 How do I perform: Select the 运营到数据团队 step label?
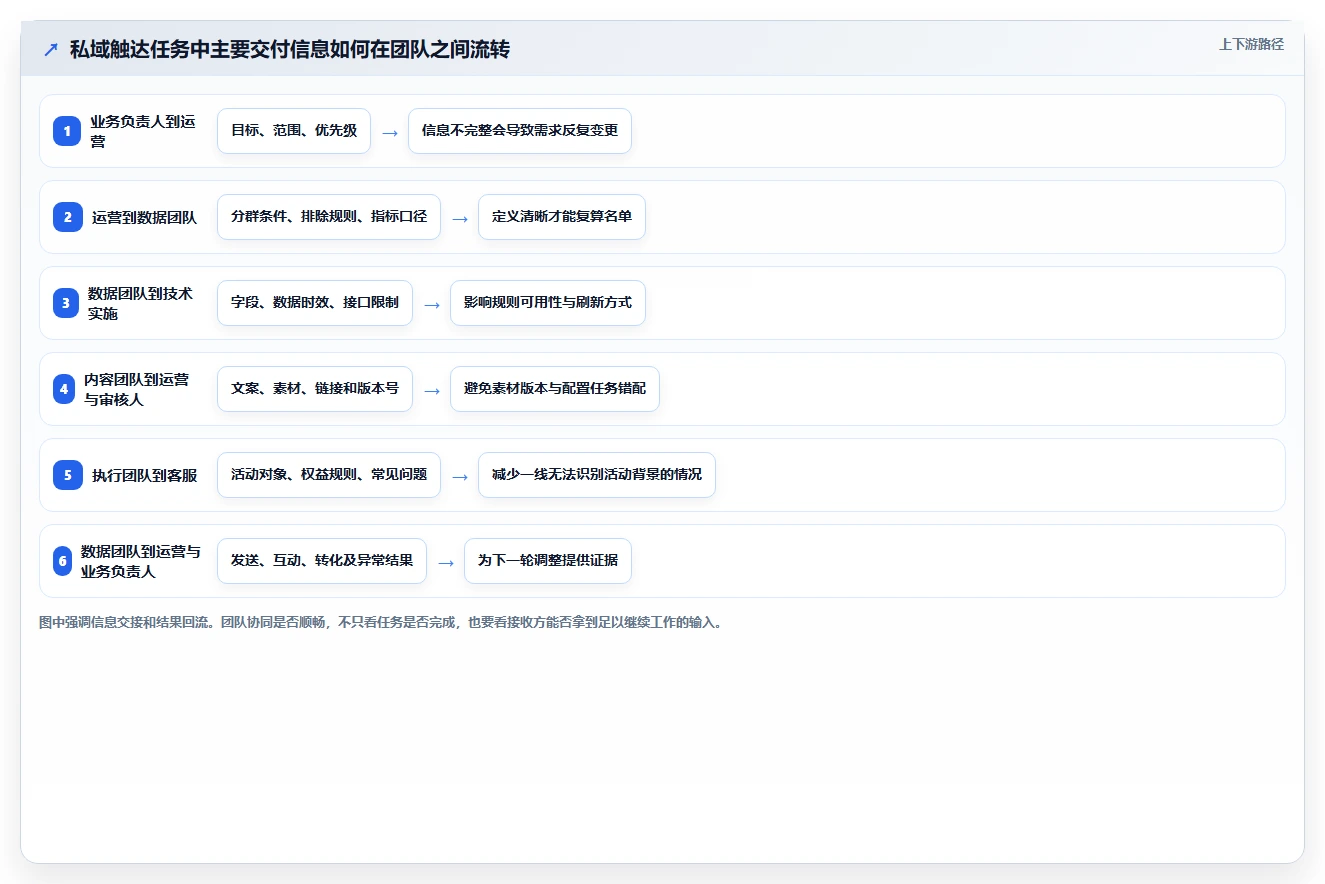point(144,217)
